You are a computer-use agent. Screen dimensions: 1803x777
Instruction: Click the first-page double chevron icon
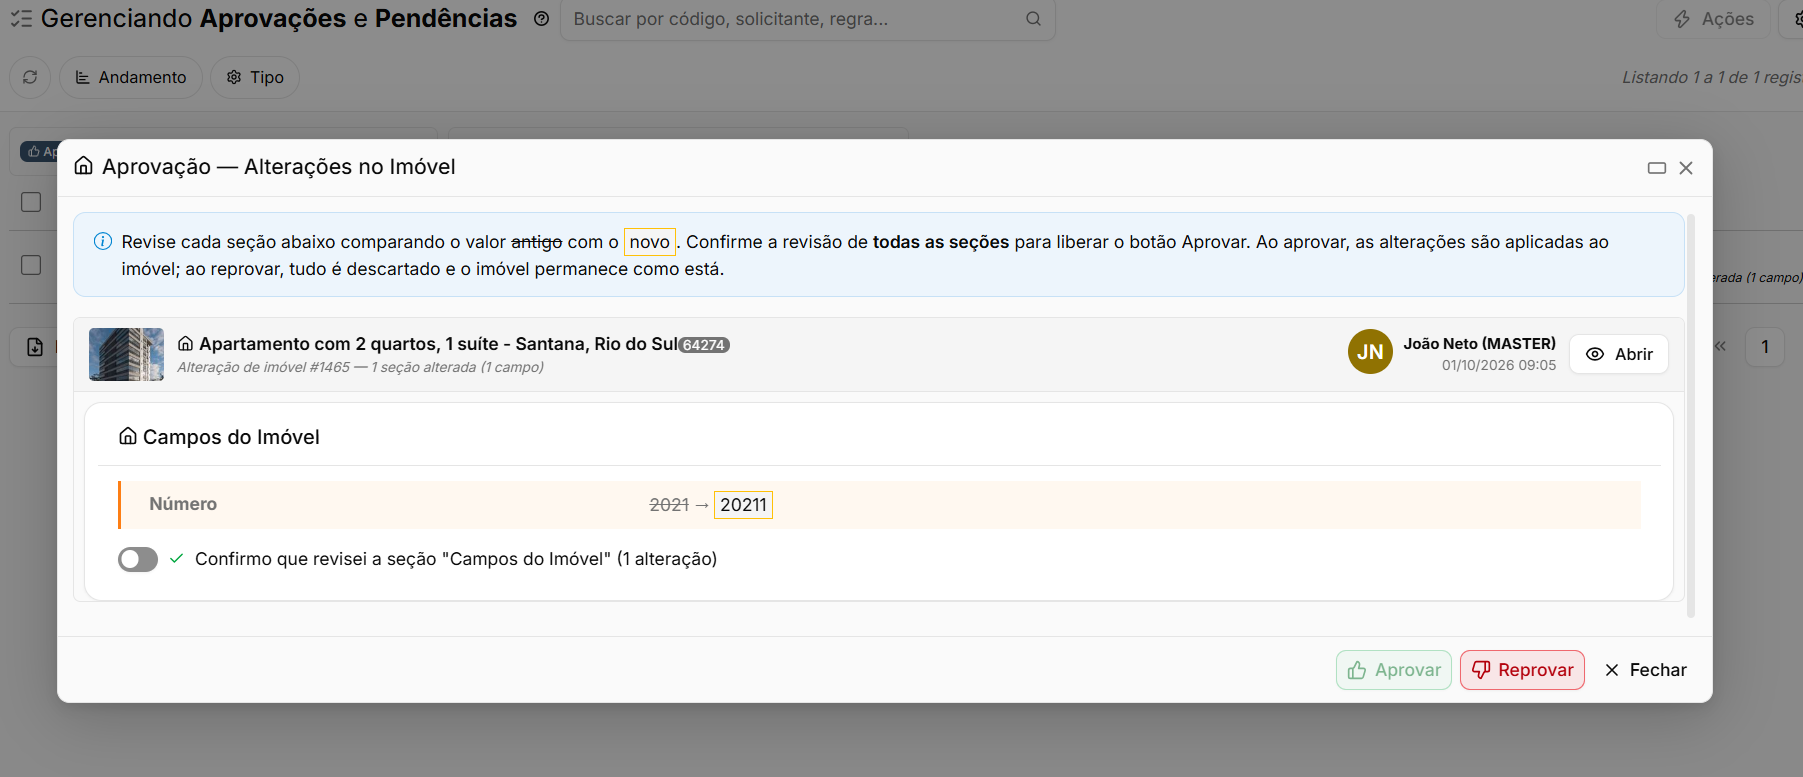pyautogui.click(x=1720, y=346)
